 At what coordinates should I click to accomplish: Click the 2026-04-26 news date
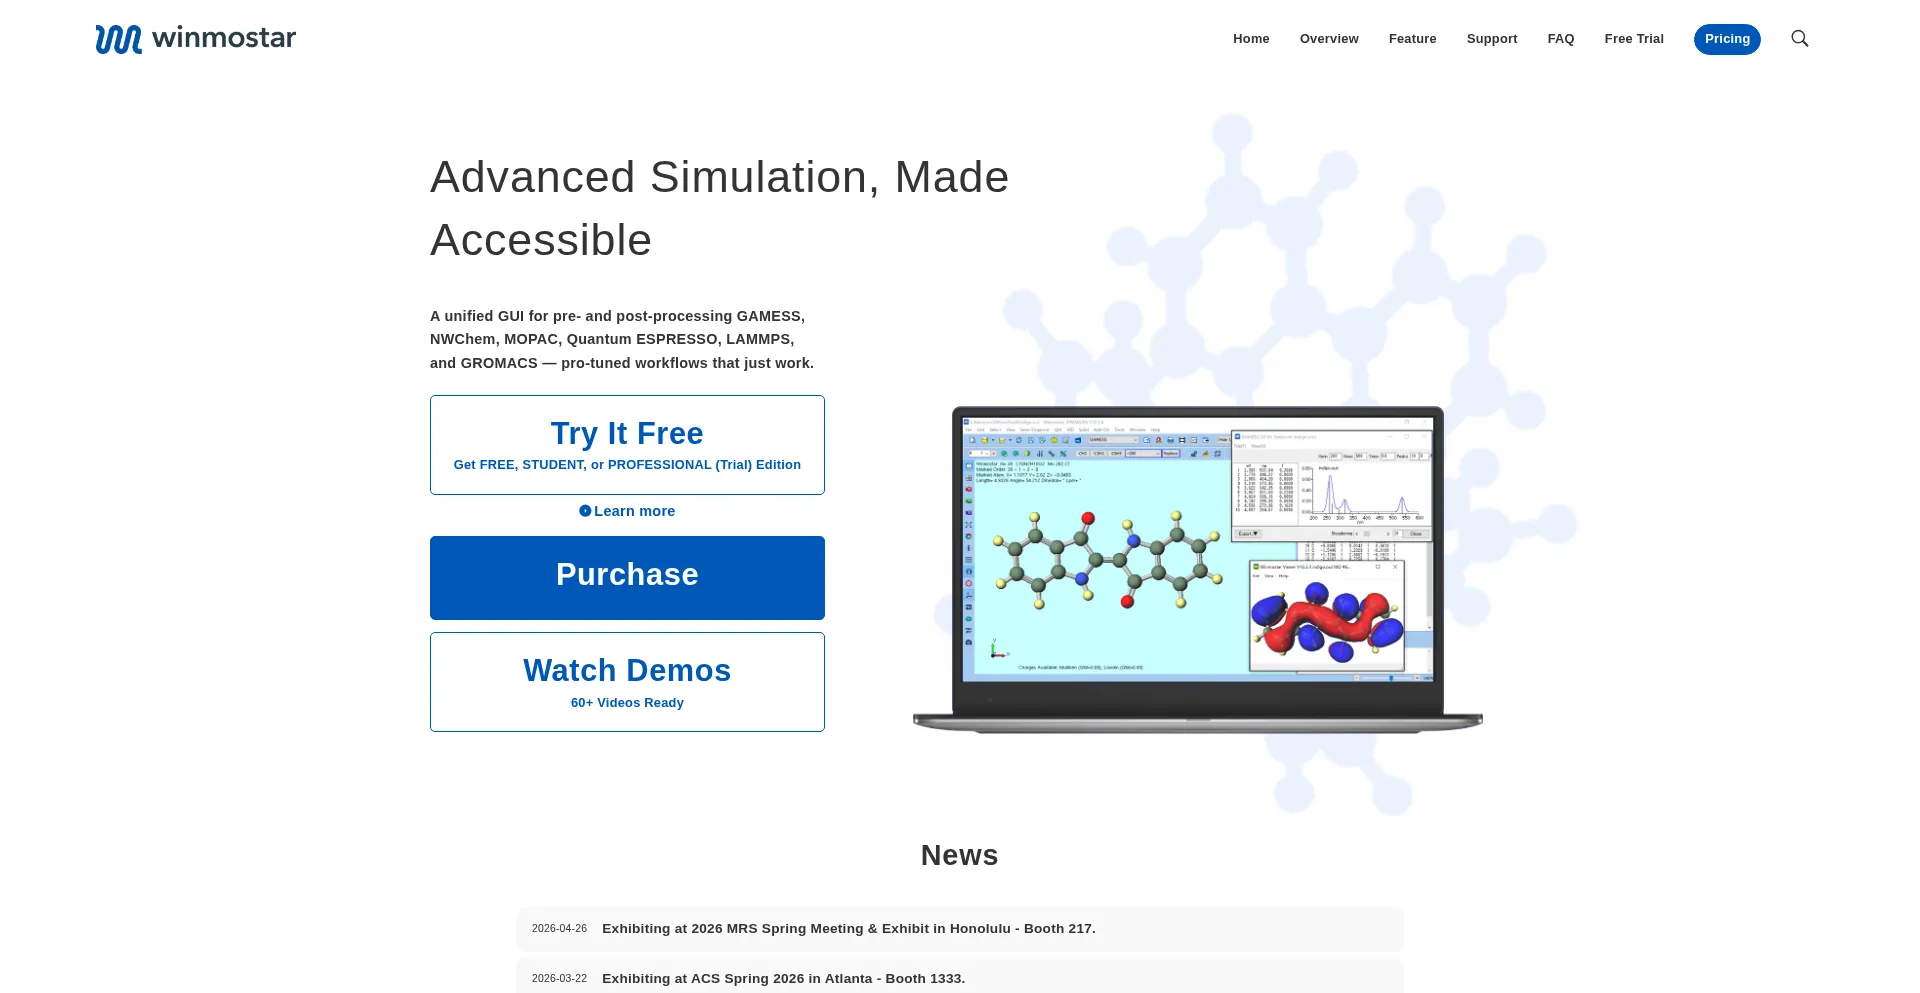[559, 929]
